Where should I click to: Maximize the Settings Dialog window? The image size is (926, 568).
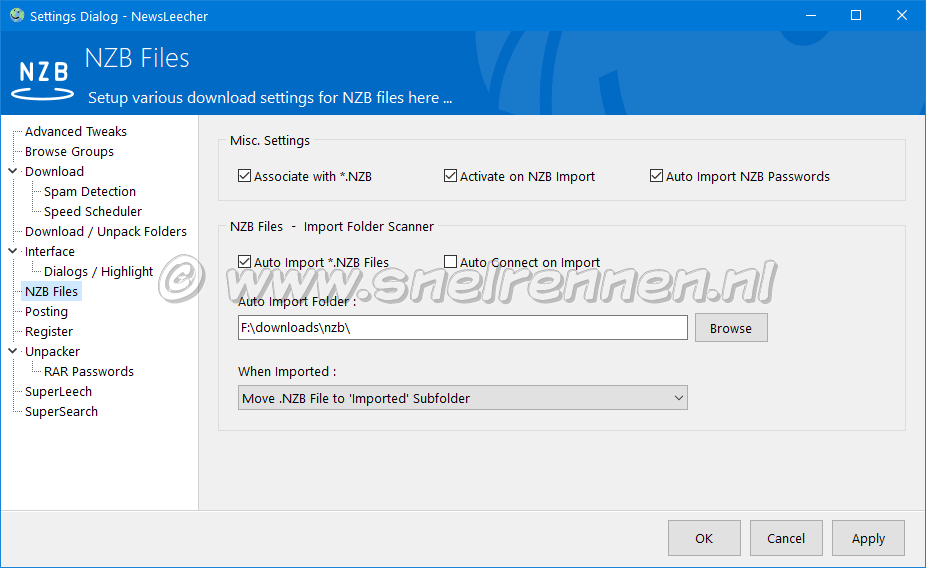(x=856, y=15)
